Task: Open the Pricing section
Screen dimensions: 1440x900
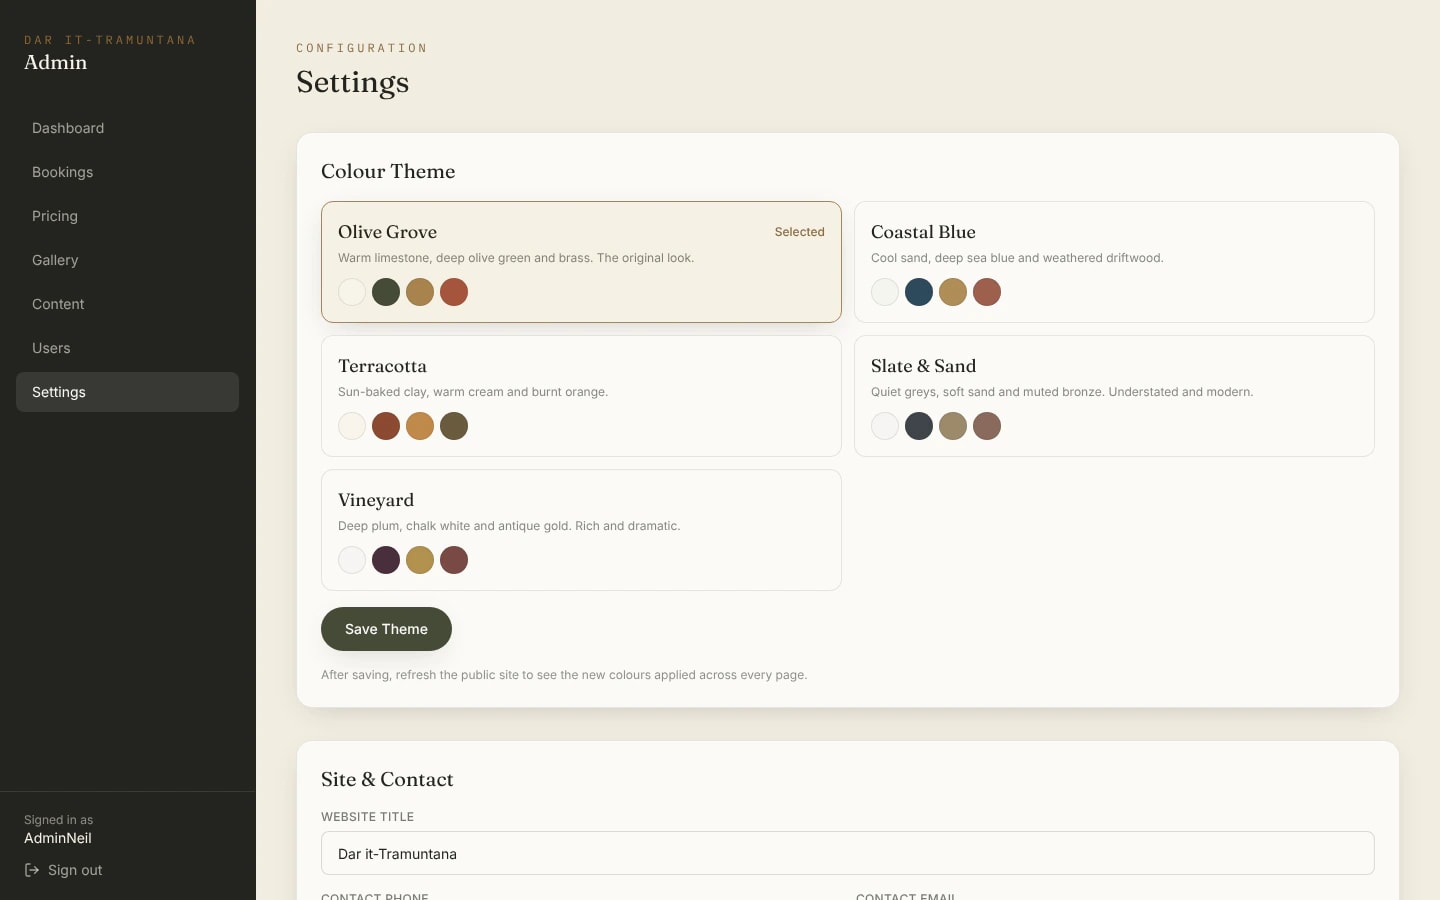Action: click(x=127, y=216)
